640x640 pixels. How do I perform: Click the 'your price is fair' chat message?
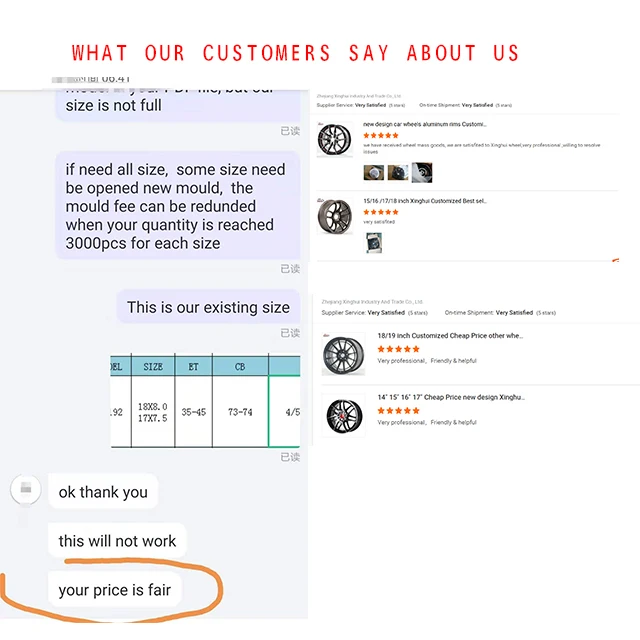(x=114, y=590)
